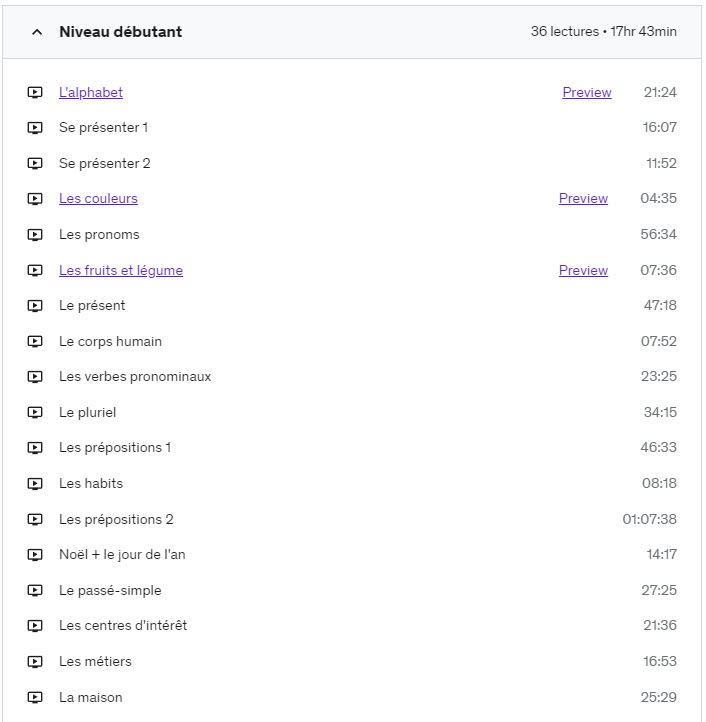This screenshot has width=706, height=722.
Task: Click Preview for the Les couleurs lecture
Action: pyautogui.click(x=583, y=199)
